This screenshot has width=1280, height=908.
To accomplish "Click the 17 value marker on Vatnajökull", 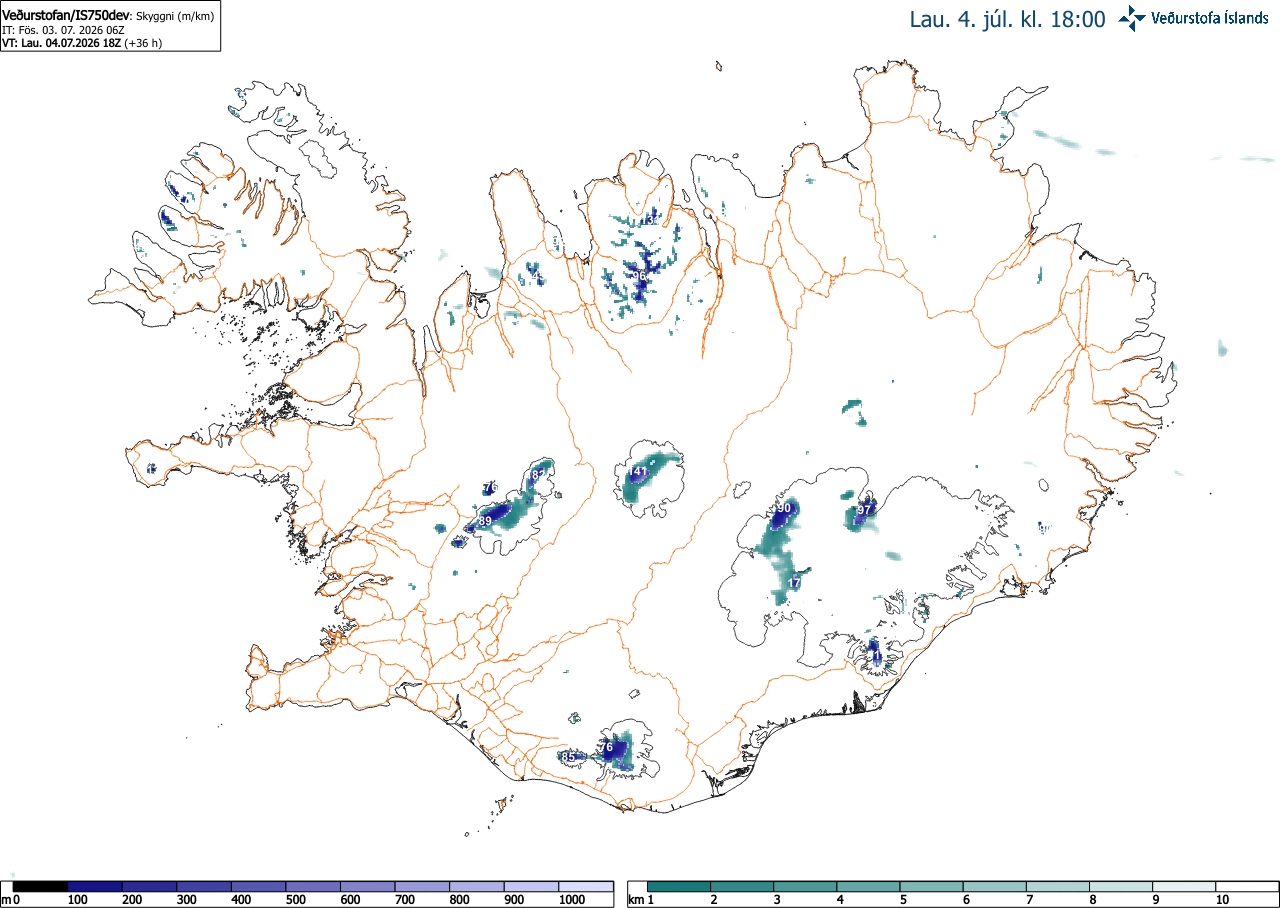I will (x=795, y=583).
